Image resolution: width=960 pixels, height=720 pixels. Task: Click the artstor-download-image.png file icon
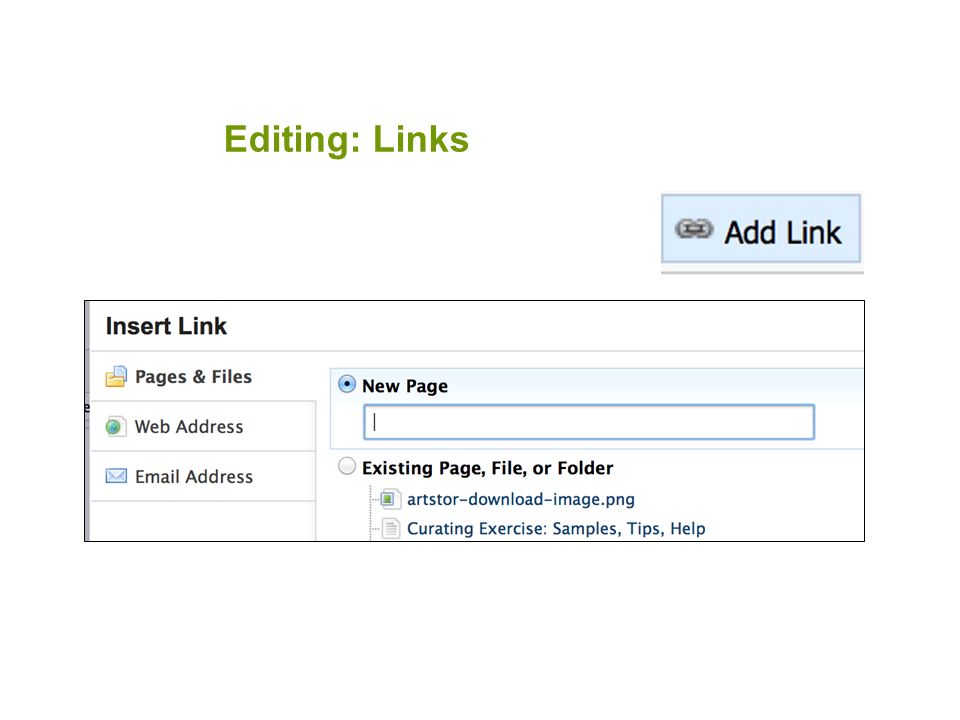pyautogui.click(x=390, y=499)
